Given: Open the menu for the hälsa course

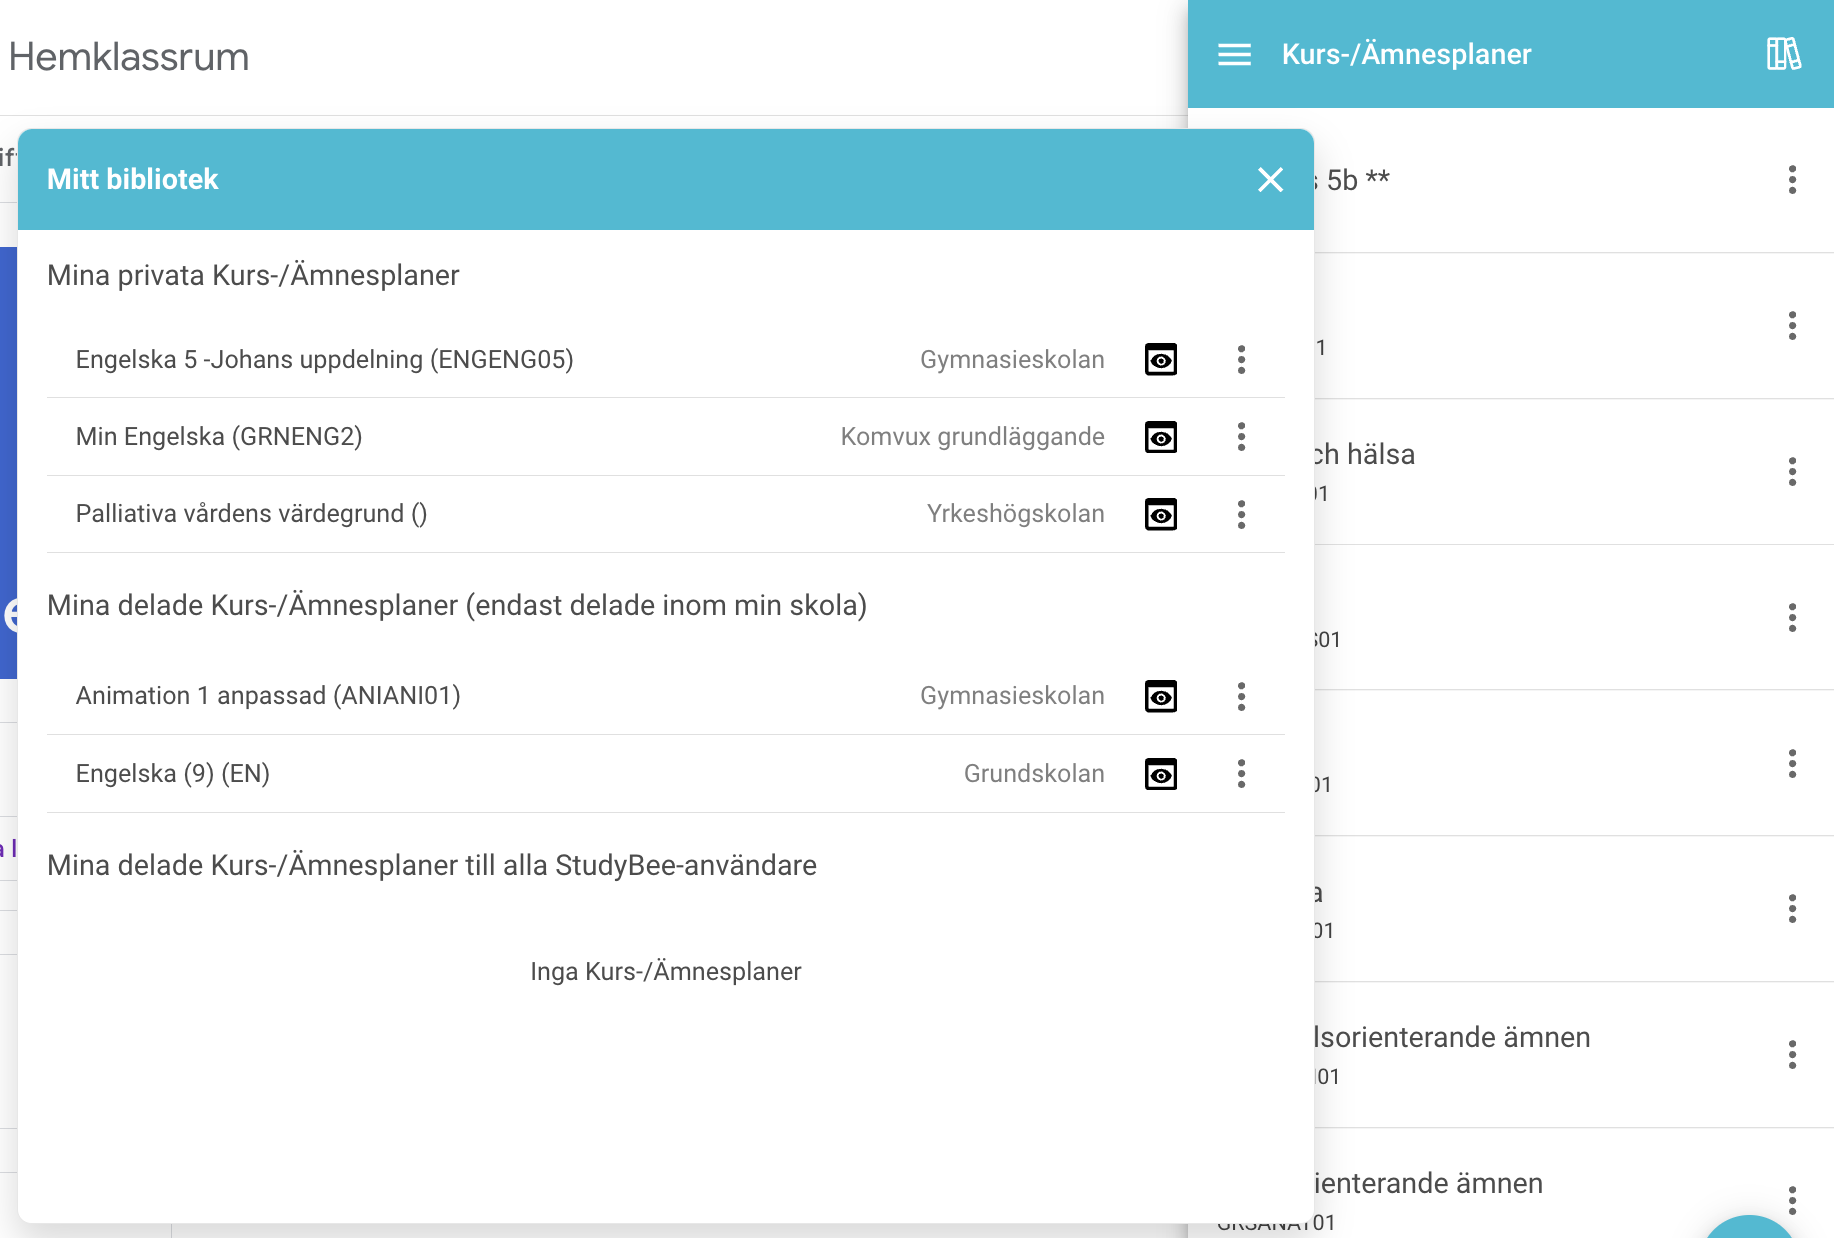Looking at the screenshot, I should pos(1791,468).
